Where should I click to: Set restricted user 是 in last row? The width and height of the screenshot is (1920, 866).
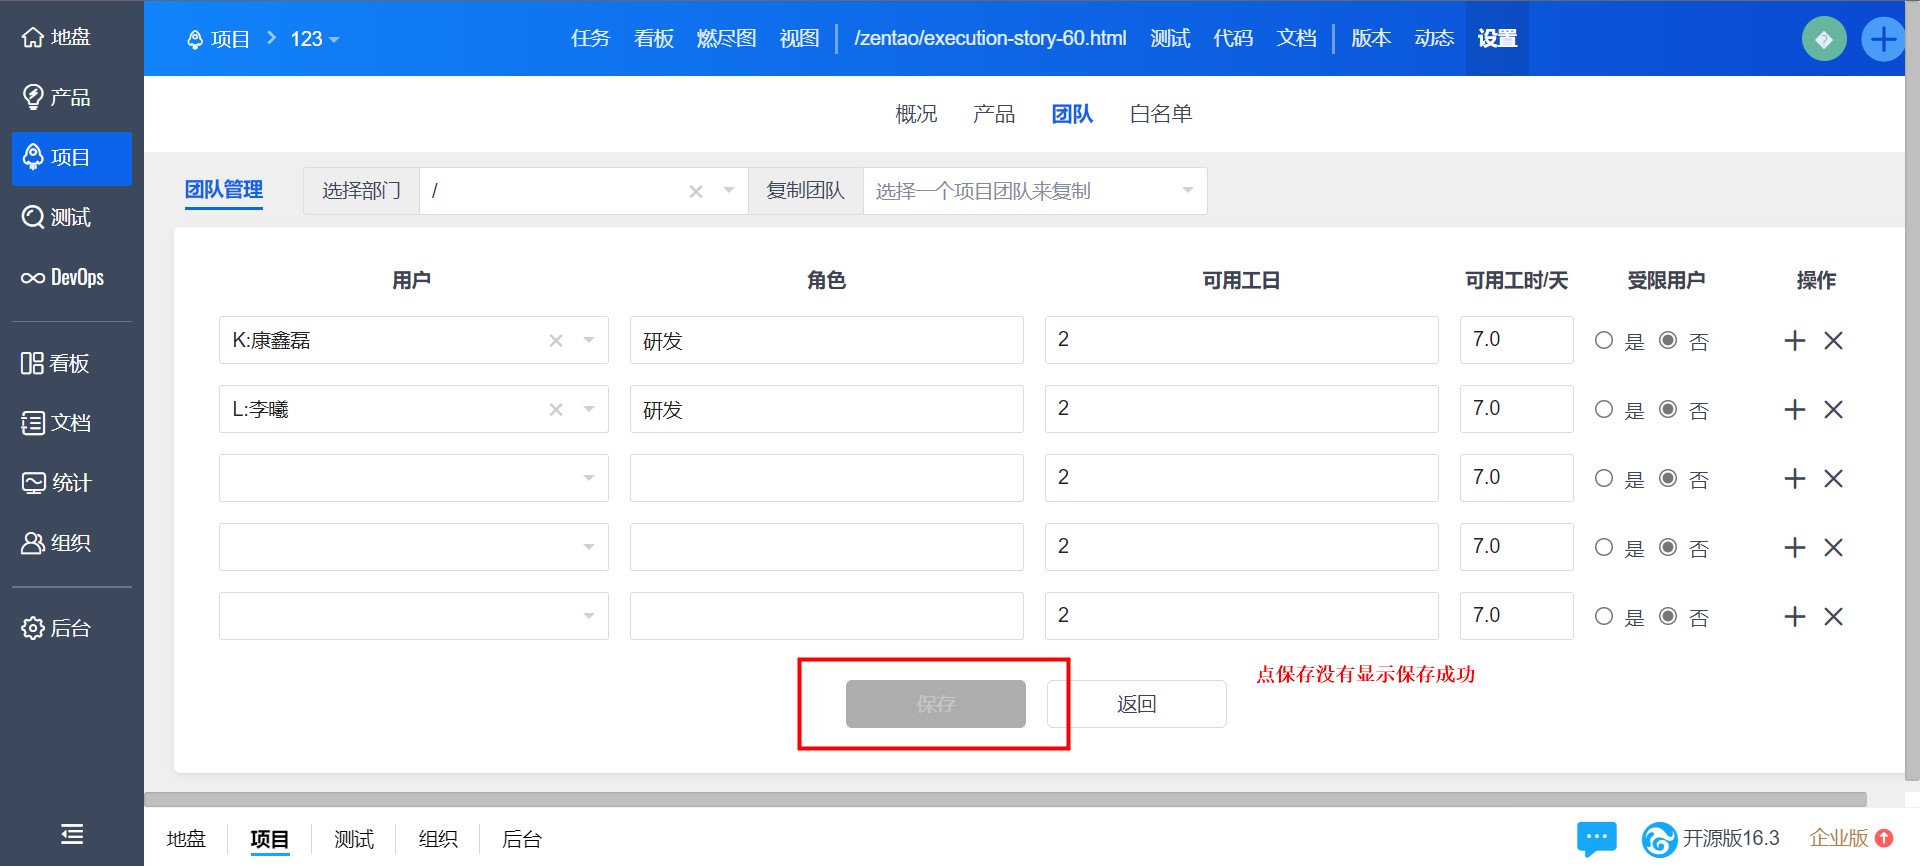point(1604,617)
